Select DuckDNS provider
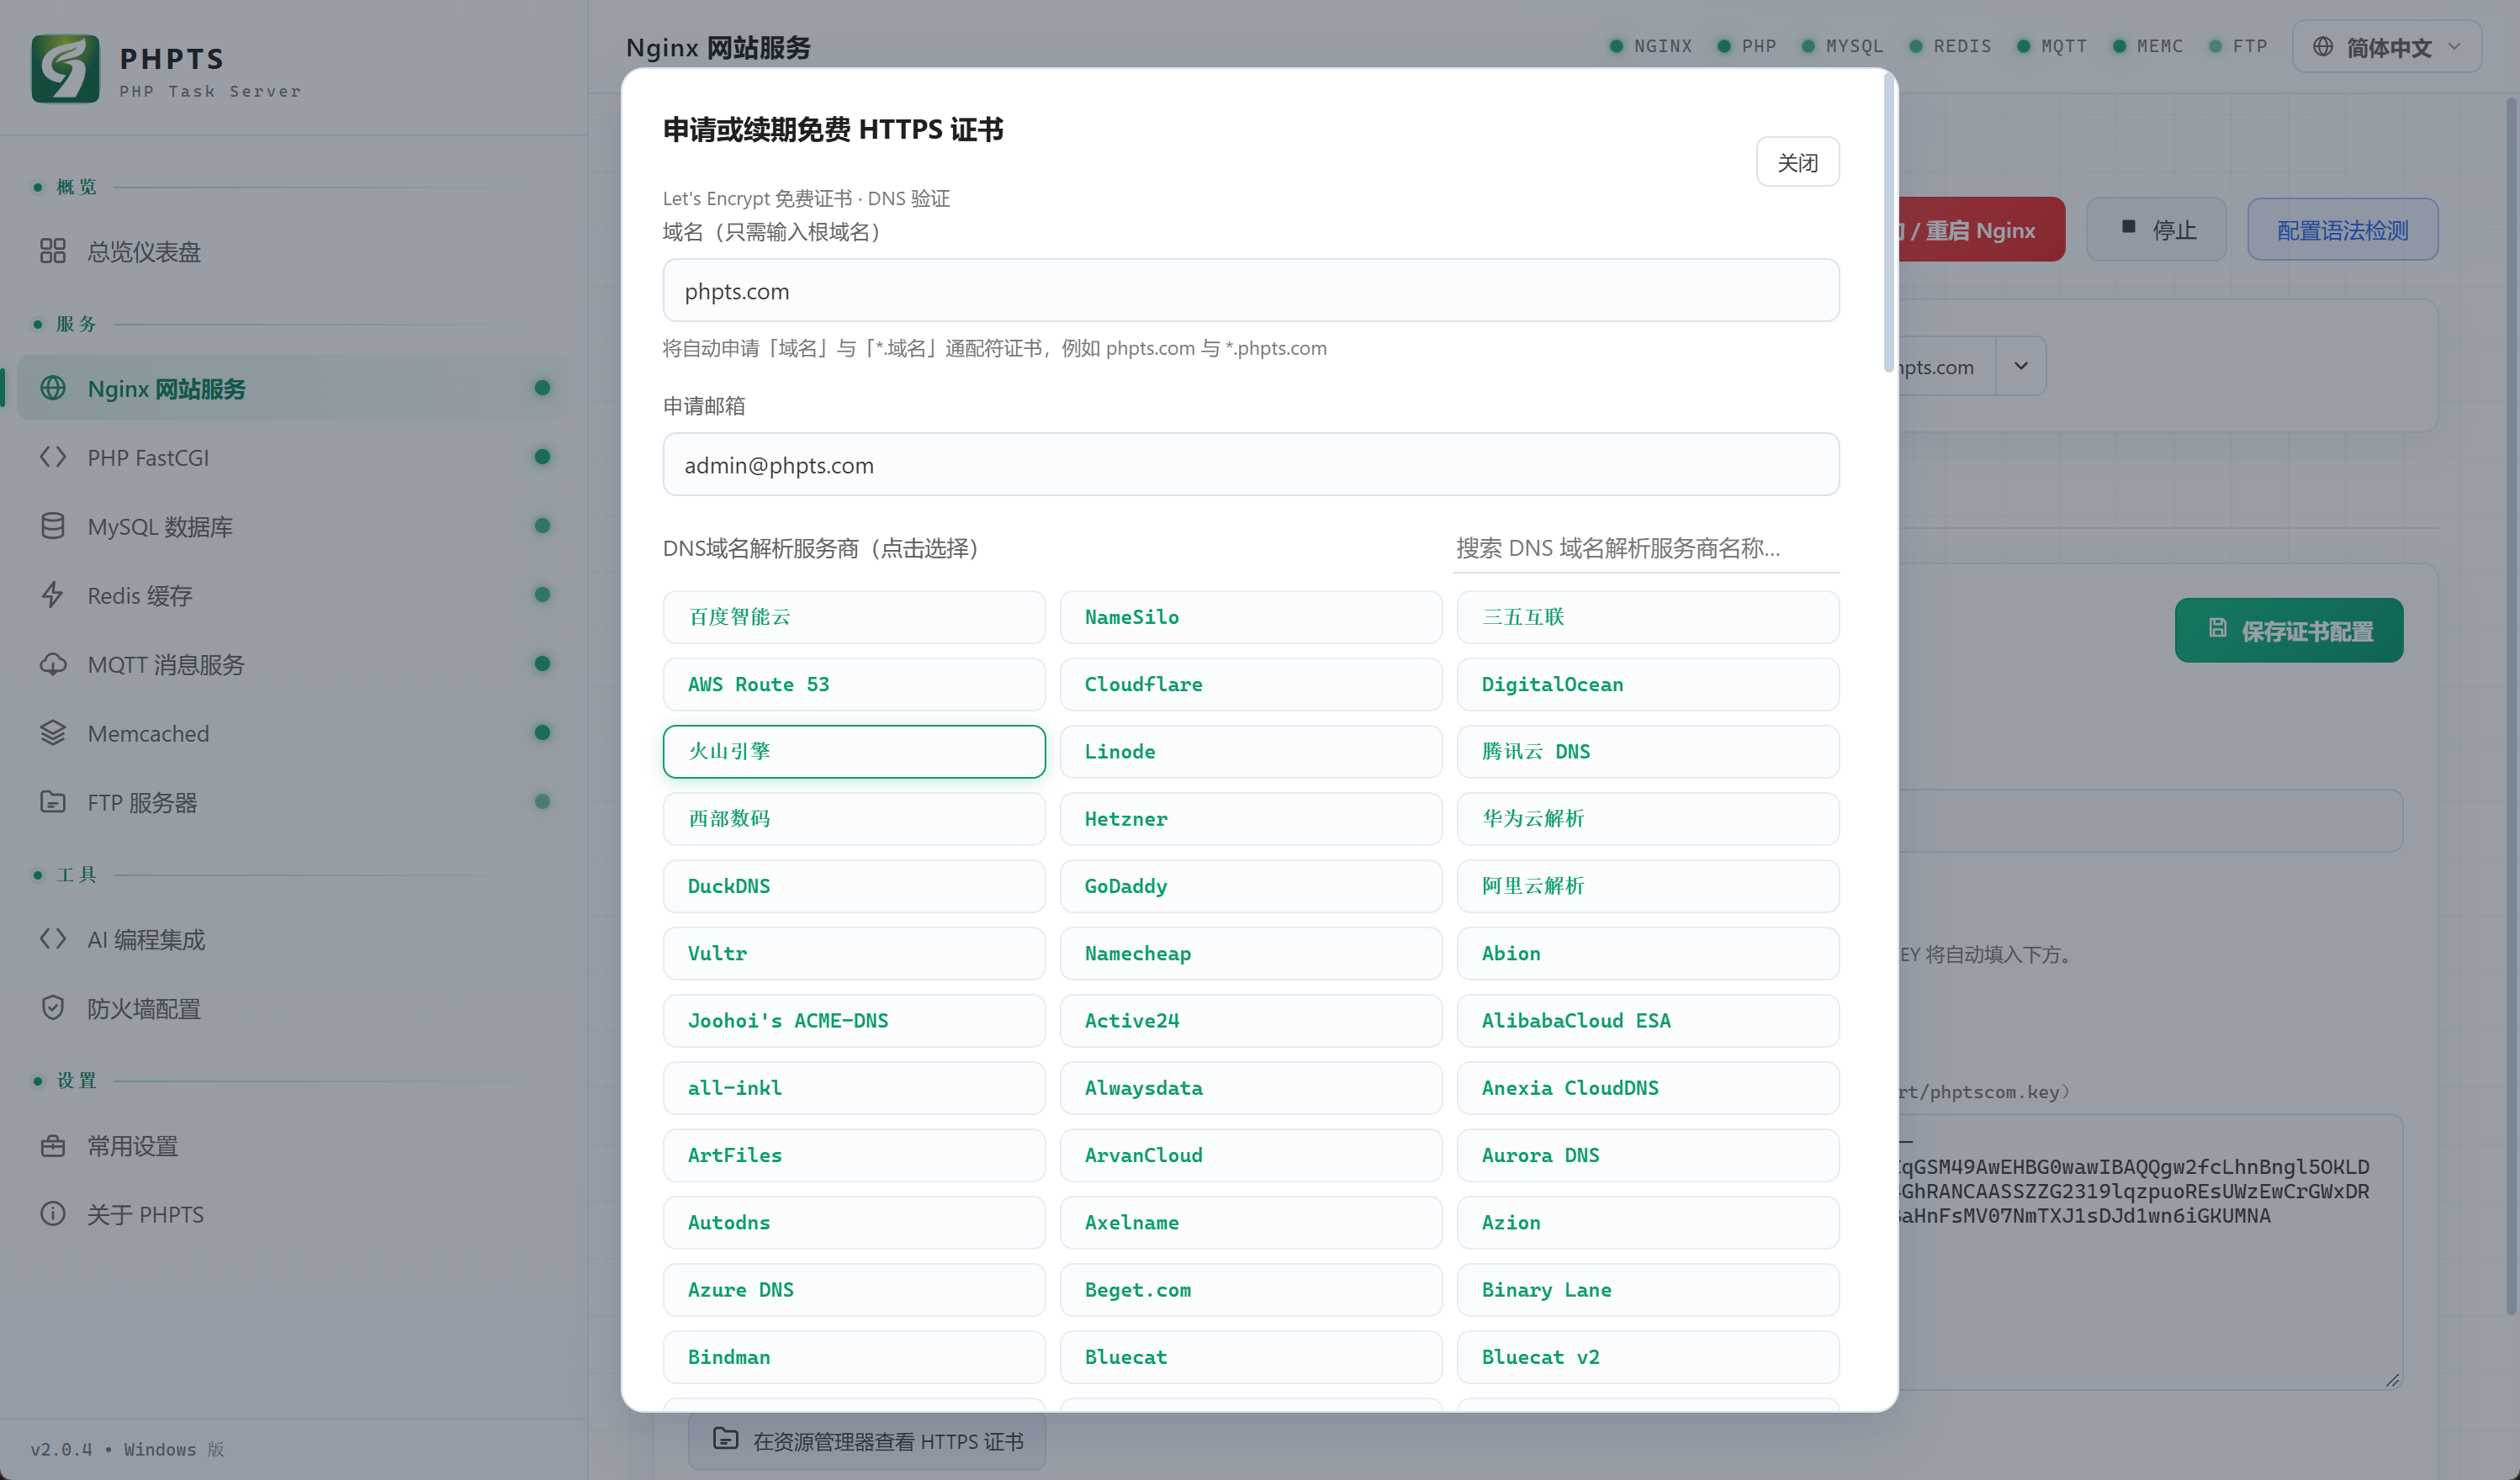This screenshot has width=2520, height=1480. (854, 886)
